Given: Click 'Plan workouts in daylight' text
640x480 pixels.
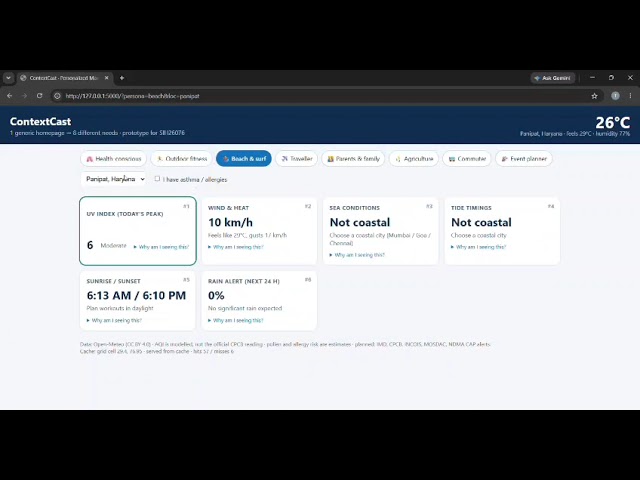Looking at the screenshot, I should [x=120, y=308].
